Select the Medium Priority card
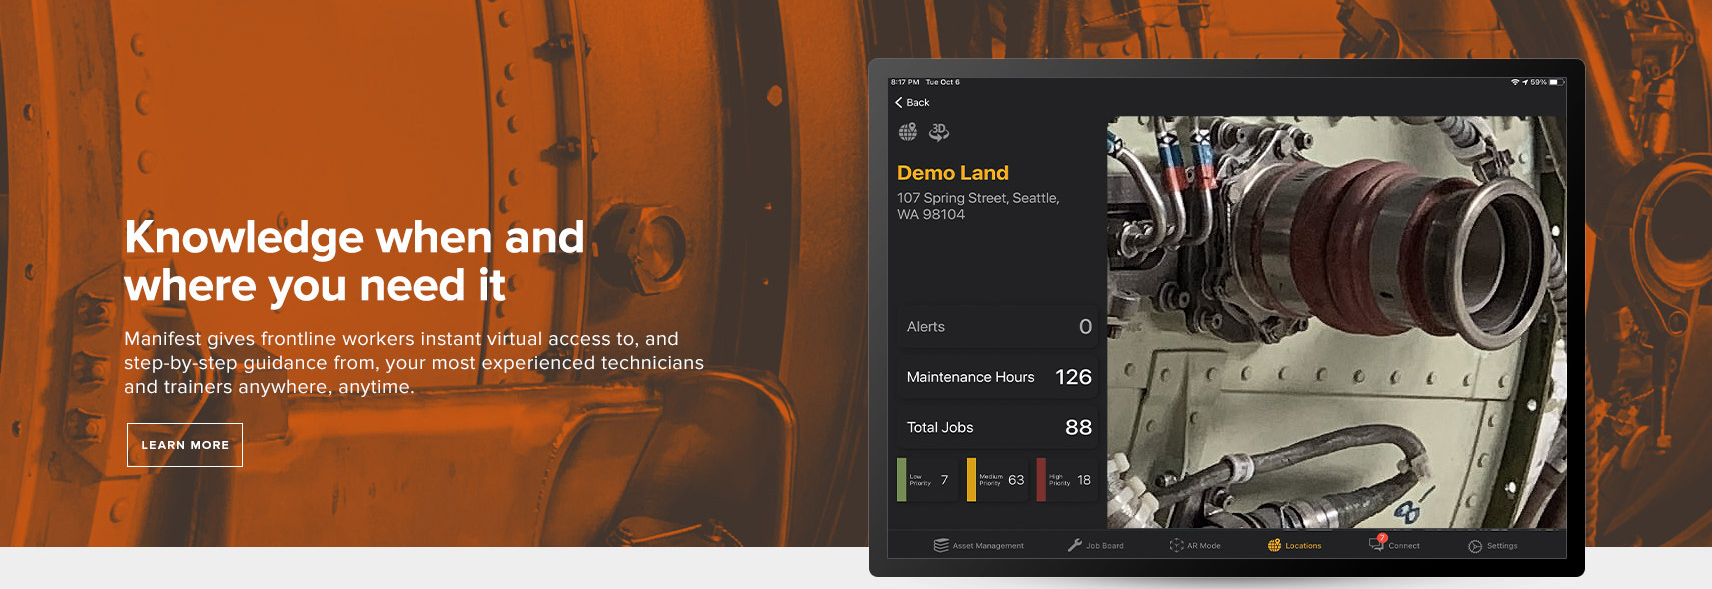The height and width of the screenshot is (589, 1712). 997,480
